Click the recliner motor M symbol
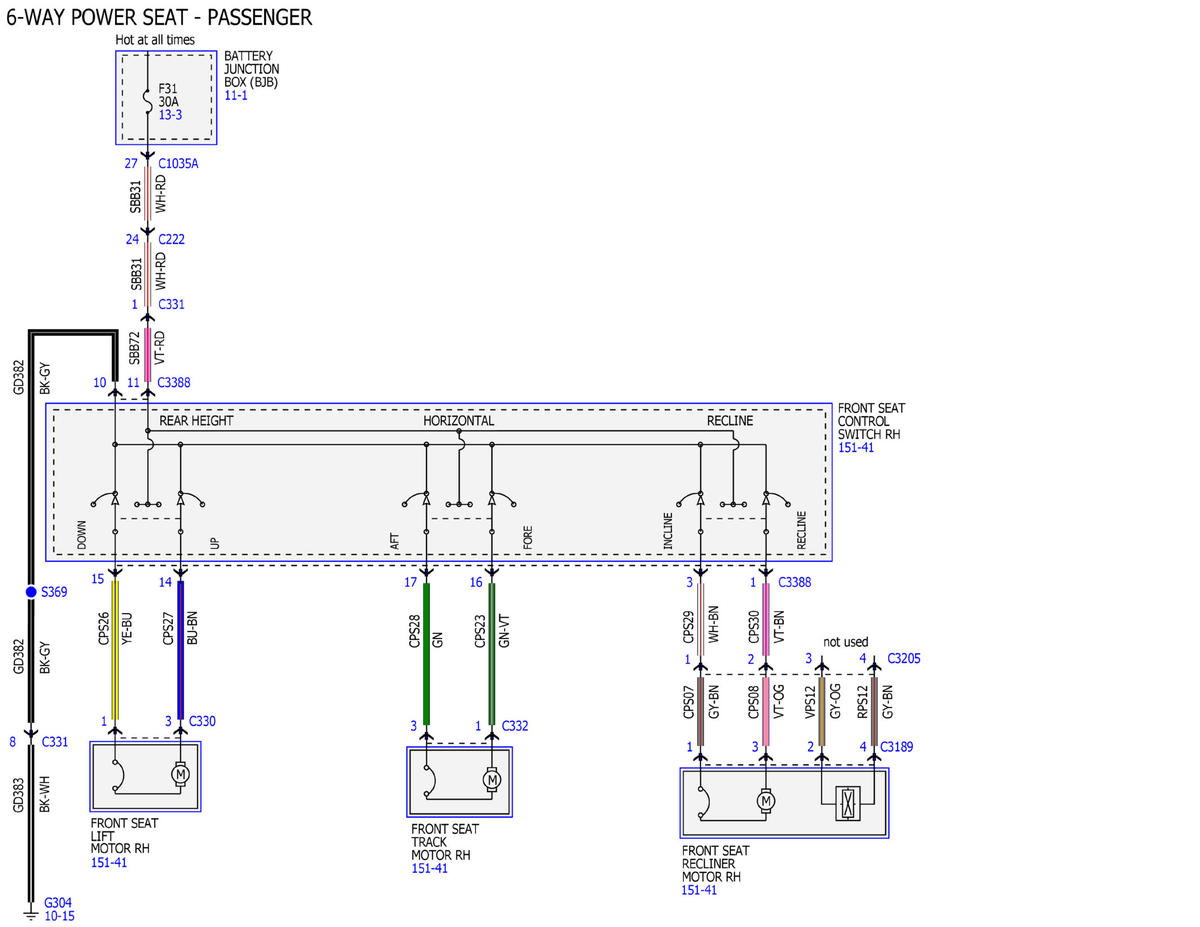The width and height of the screenshot is (1200, 927). click(766, 800)
